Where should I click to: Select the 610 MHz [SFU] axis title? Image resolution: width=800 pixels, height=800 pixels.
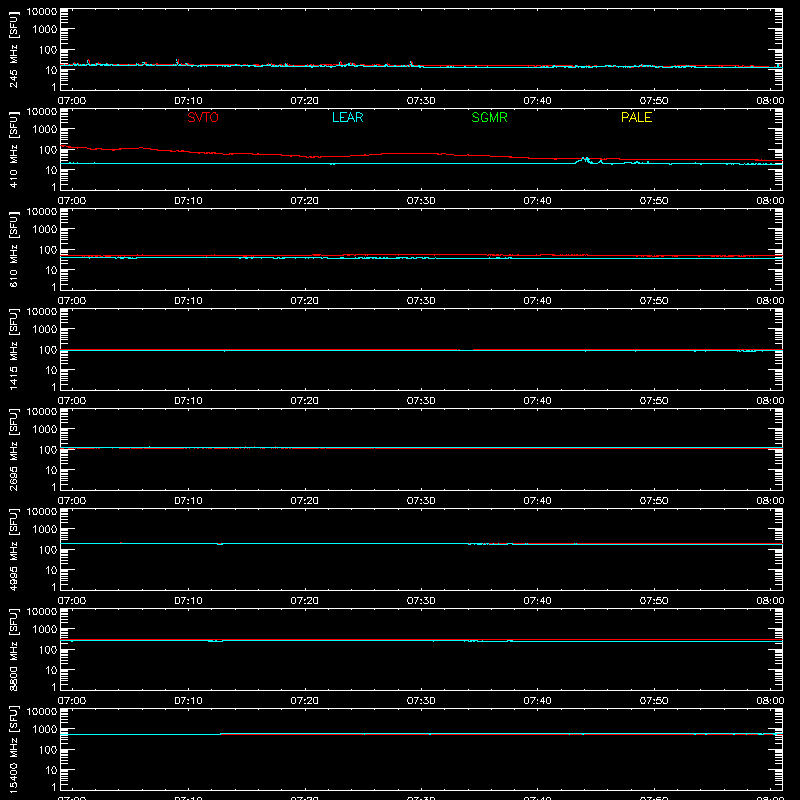(14, 249)
